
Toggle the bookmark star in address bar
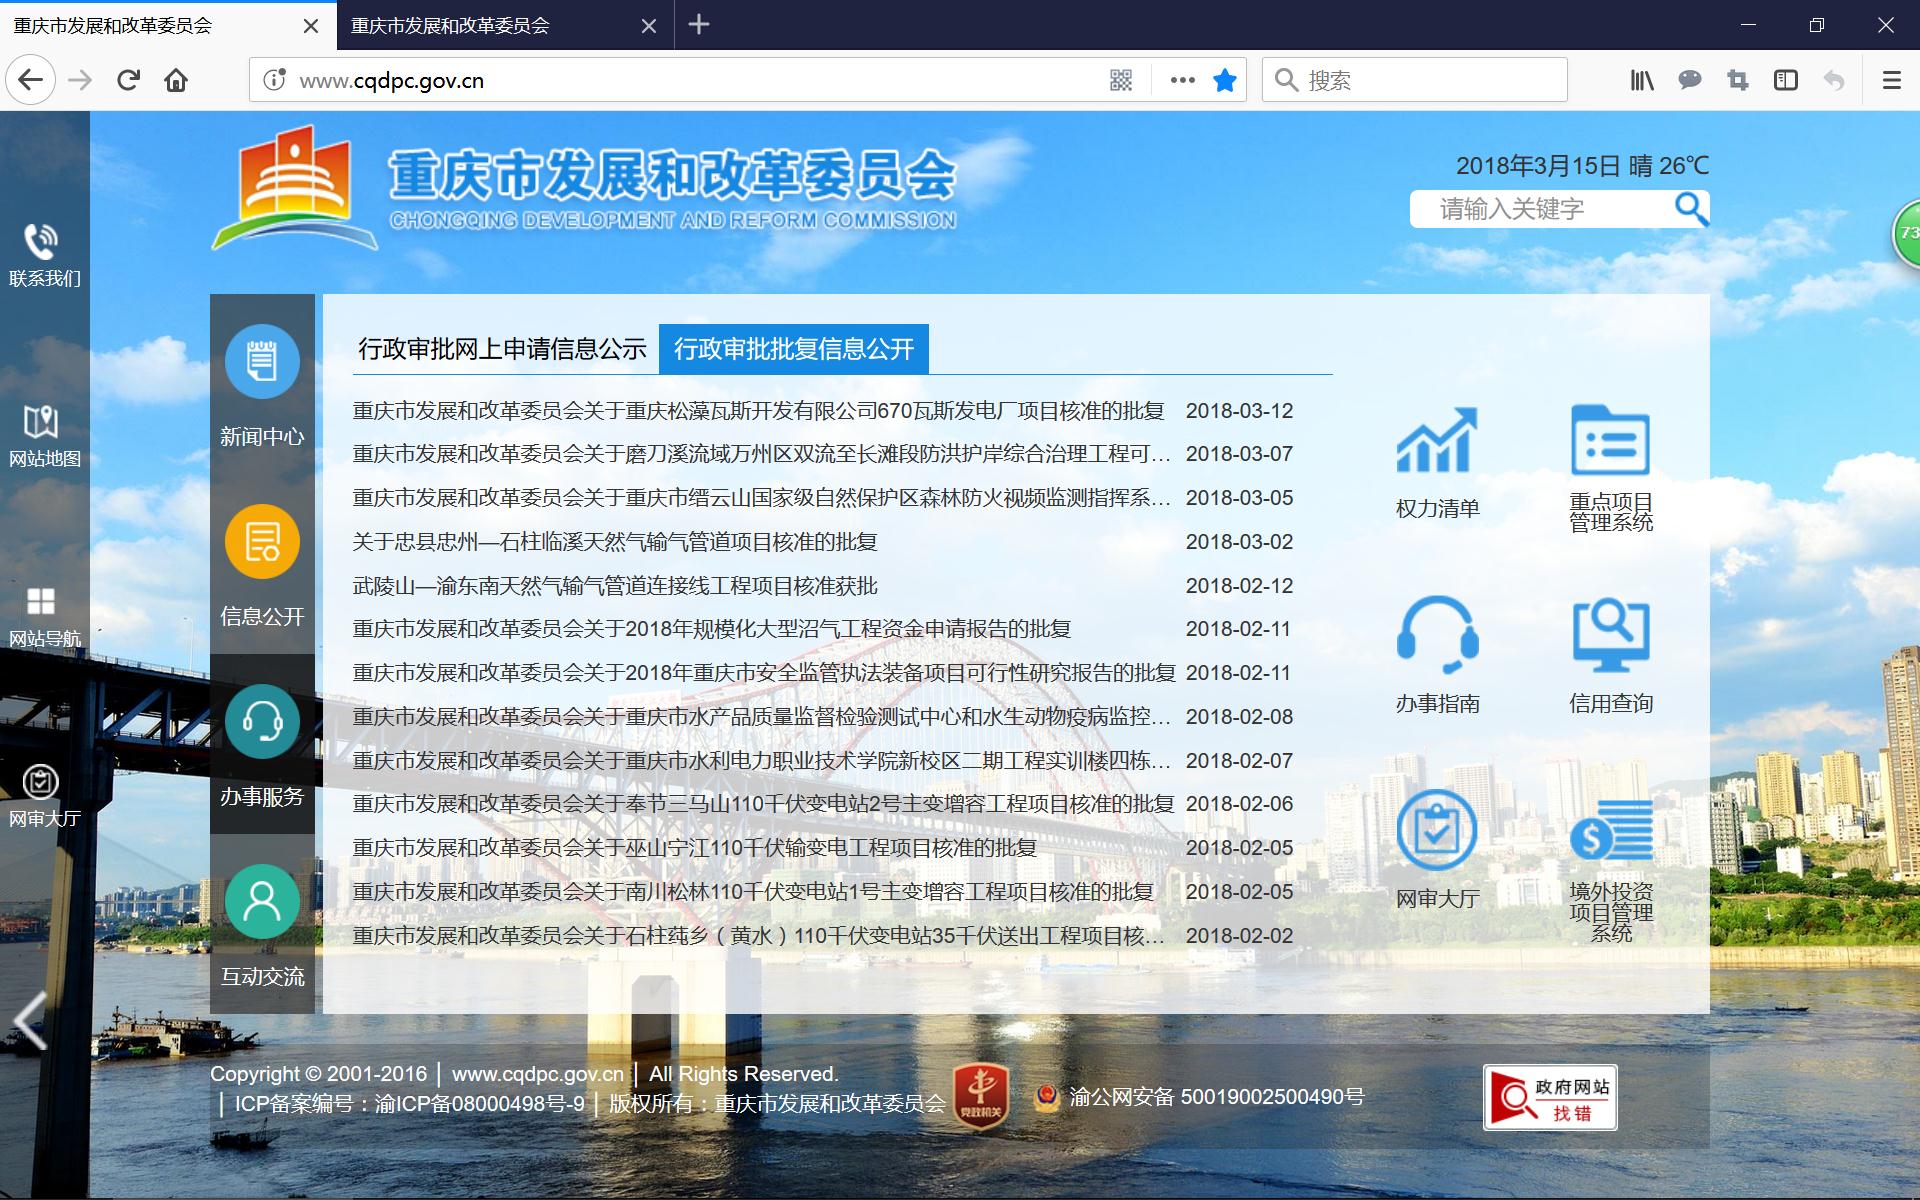click(x=1224, y=80)
